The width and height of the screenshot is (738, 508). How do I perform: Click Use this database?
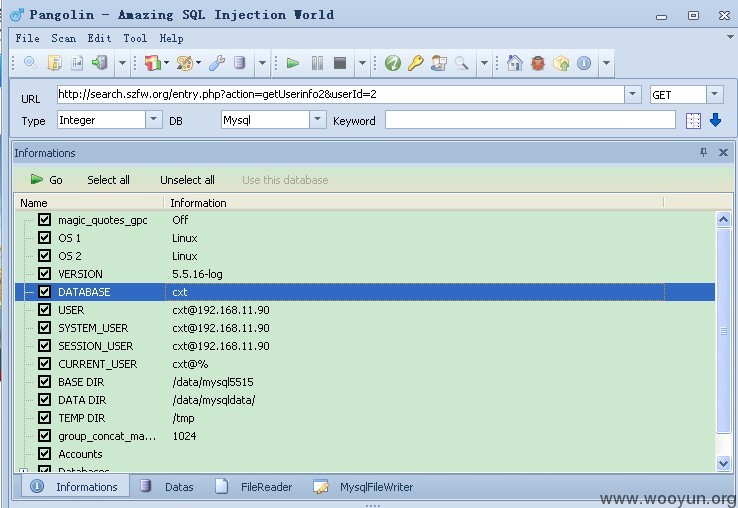click(x=285, y=180)
